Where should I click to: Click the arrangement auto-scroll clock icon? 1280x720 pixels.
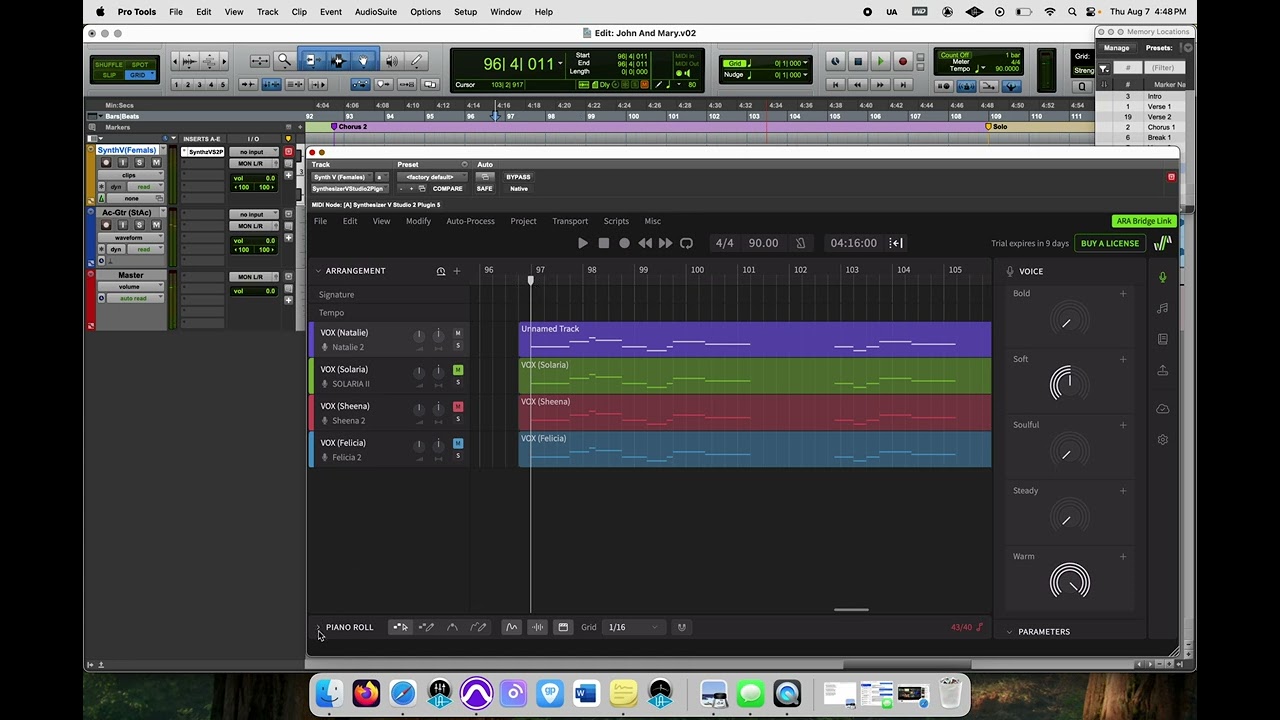[x=440, y=271]
